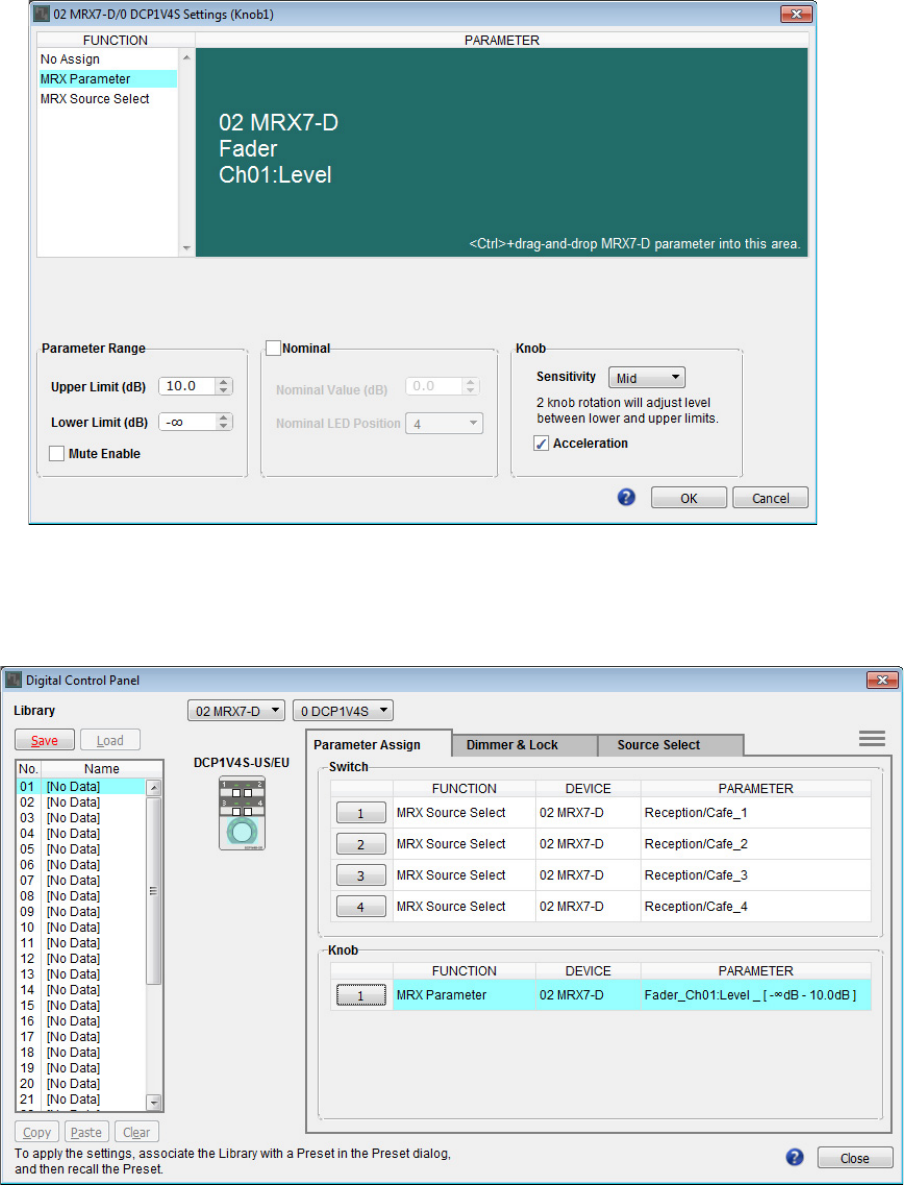Open the hamburger menu in Digital Control Panel

point(871,739)
